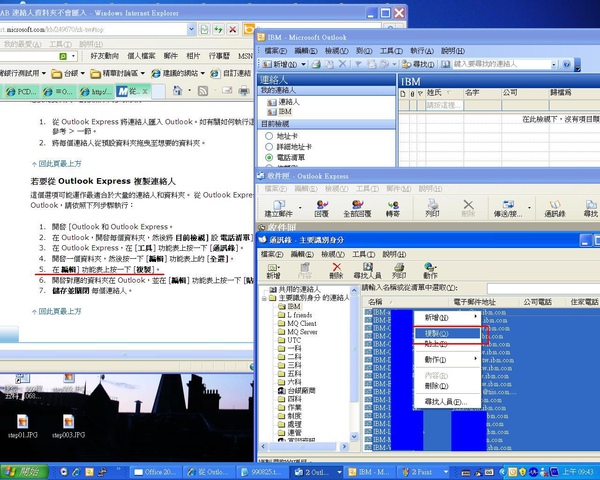Click home icon in Internet Explorer
Screen dimensions: 600x480
[x=178, y=91]
